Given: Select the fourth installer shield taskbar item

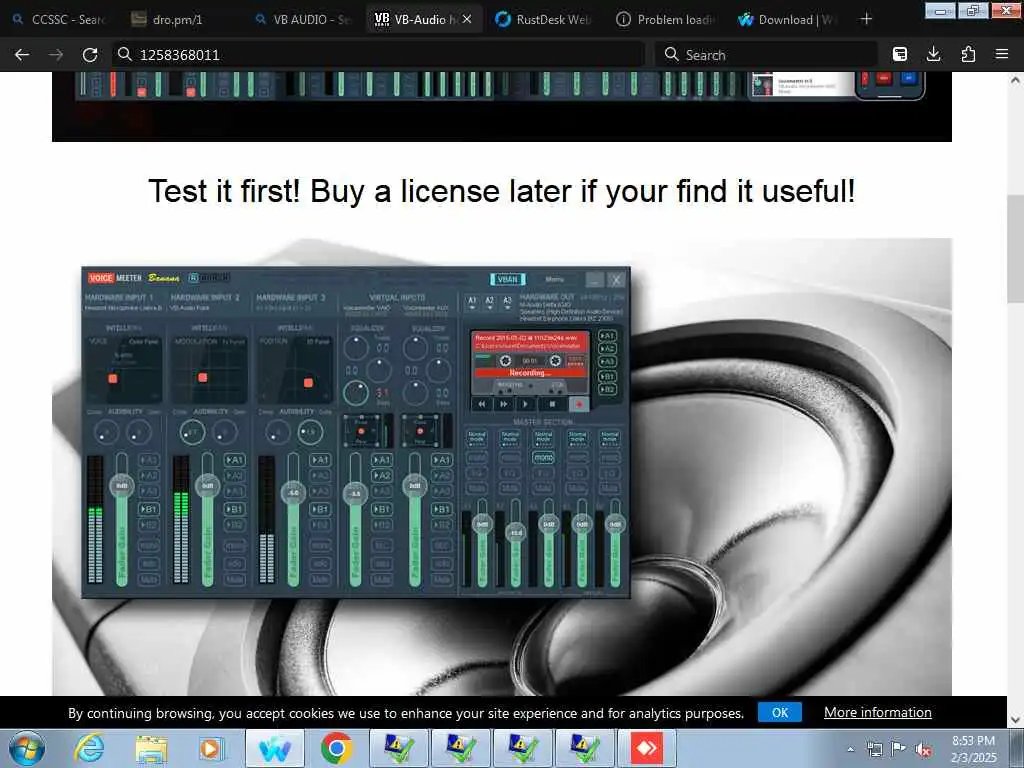Looking at the screenshot, I should [x=585, y=748].
